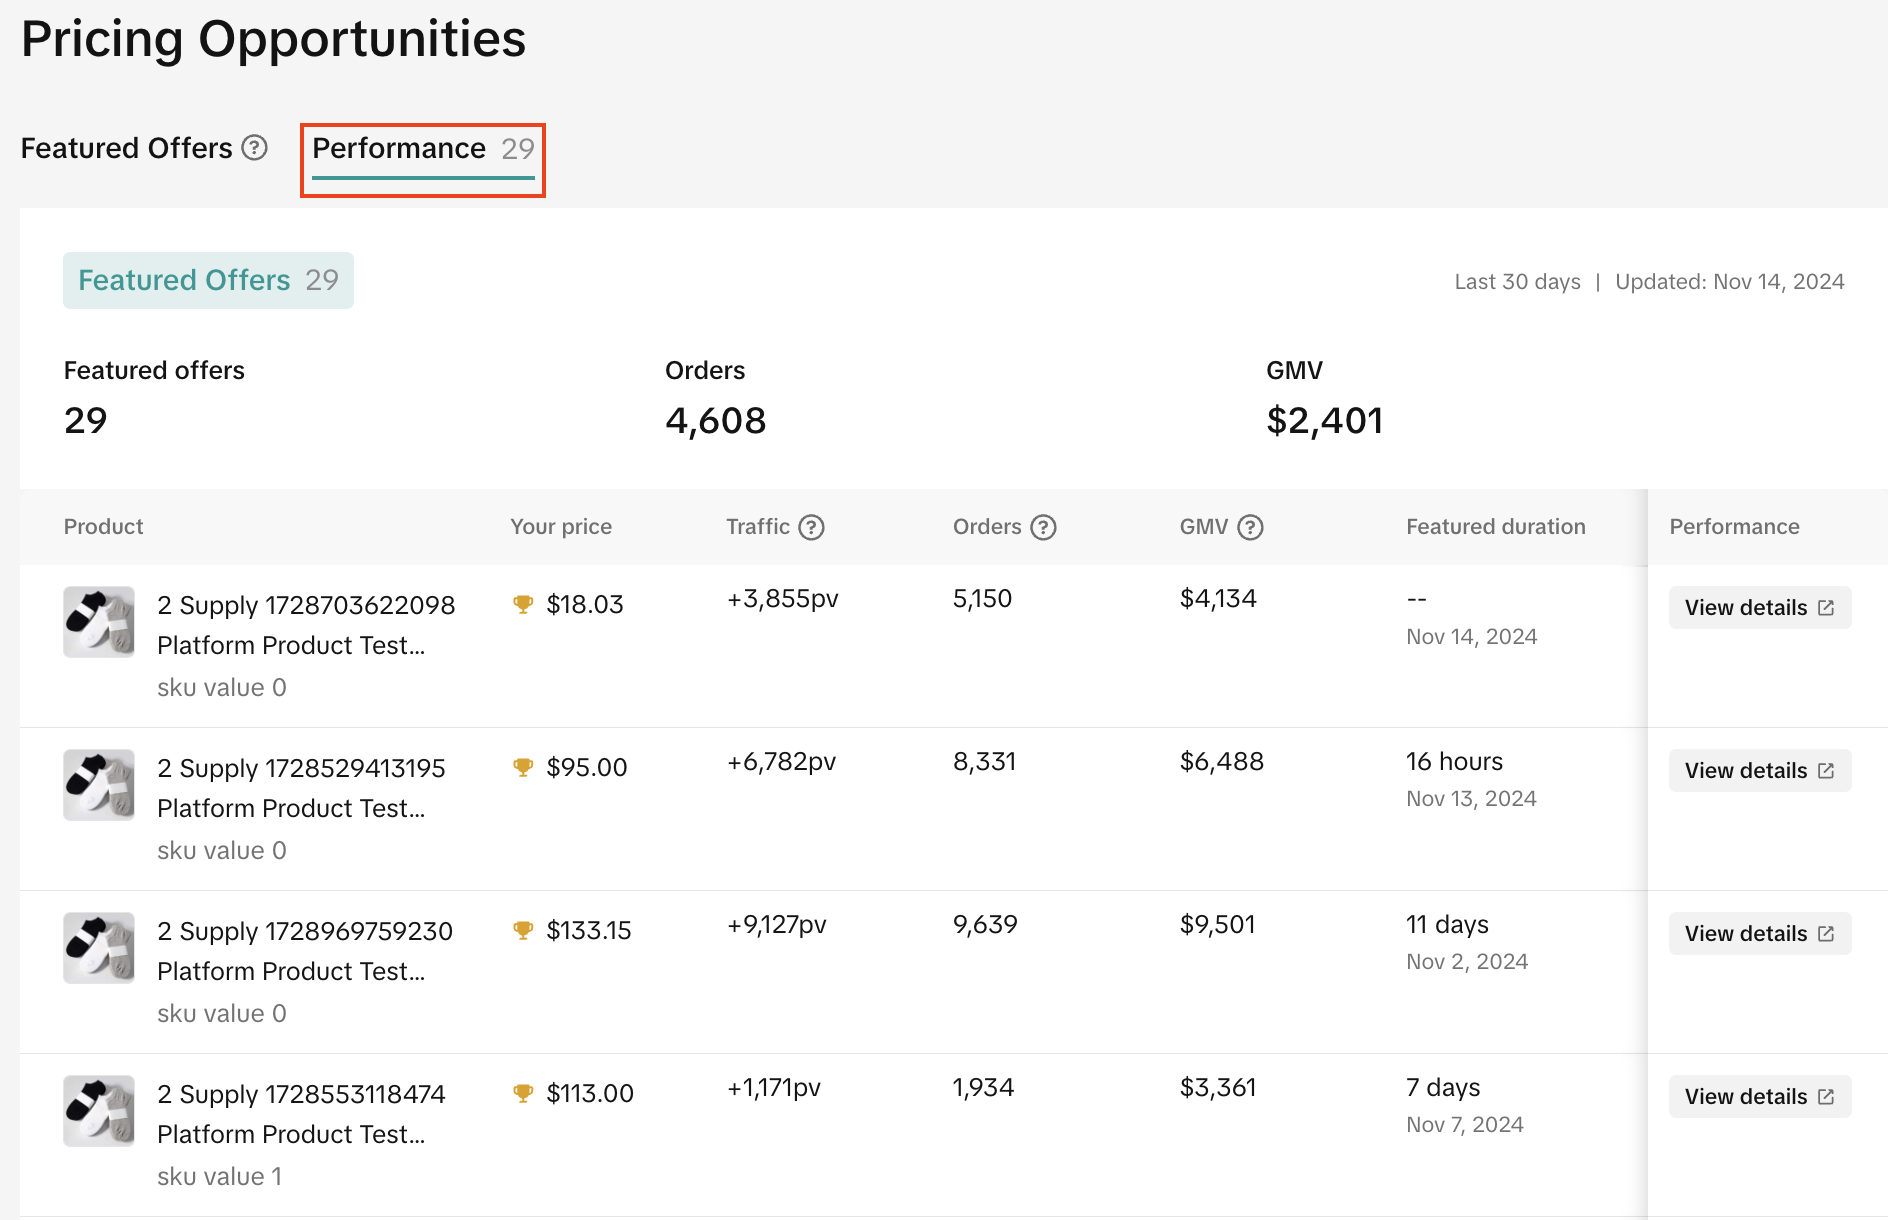
Task: Click thumbnail of product 1728703622098
Action: click(x=99, y=622)
